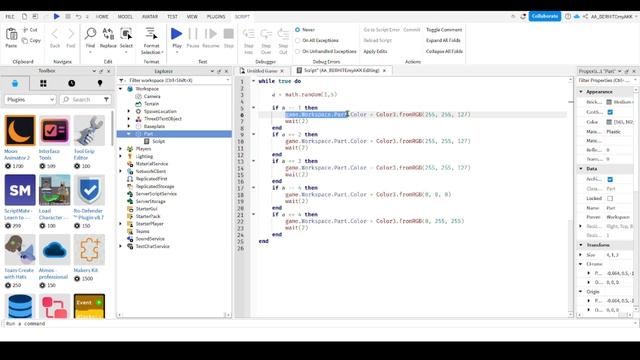
Task: Expand the Players node in Explorer
Action: click(121, 149)
